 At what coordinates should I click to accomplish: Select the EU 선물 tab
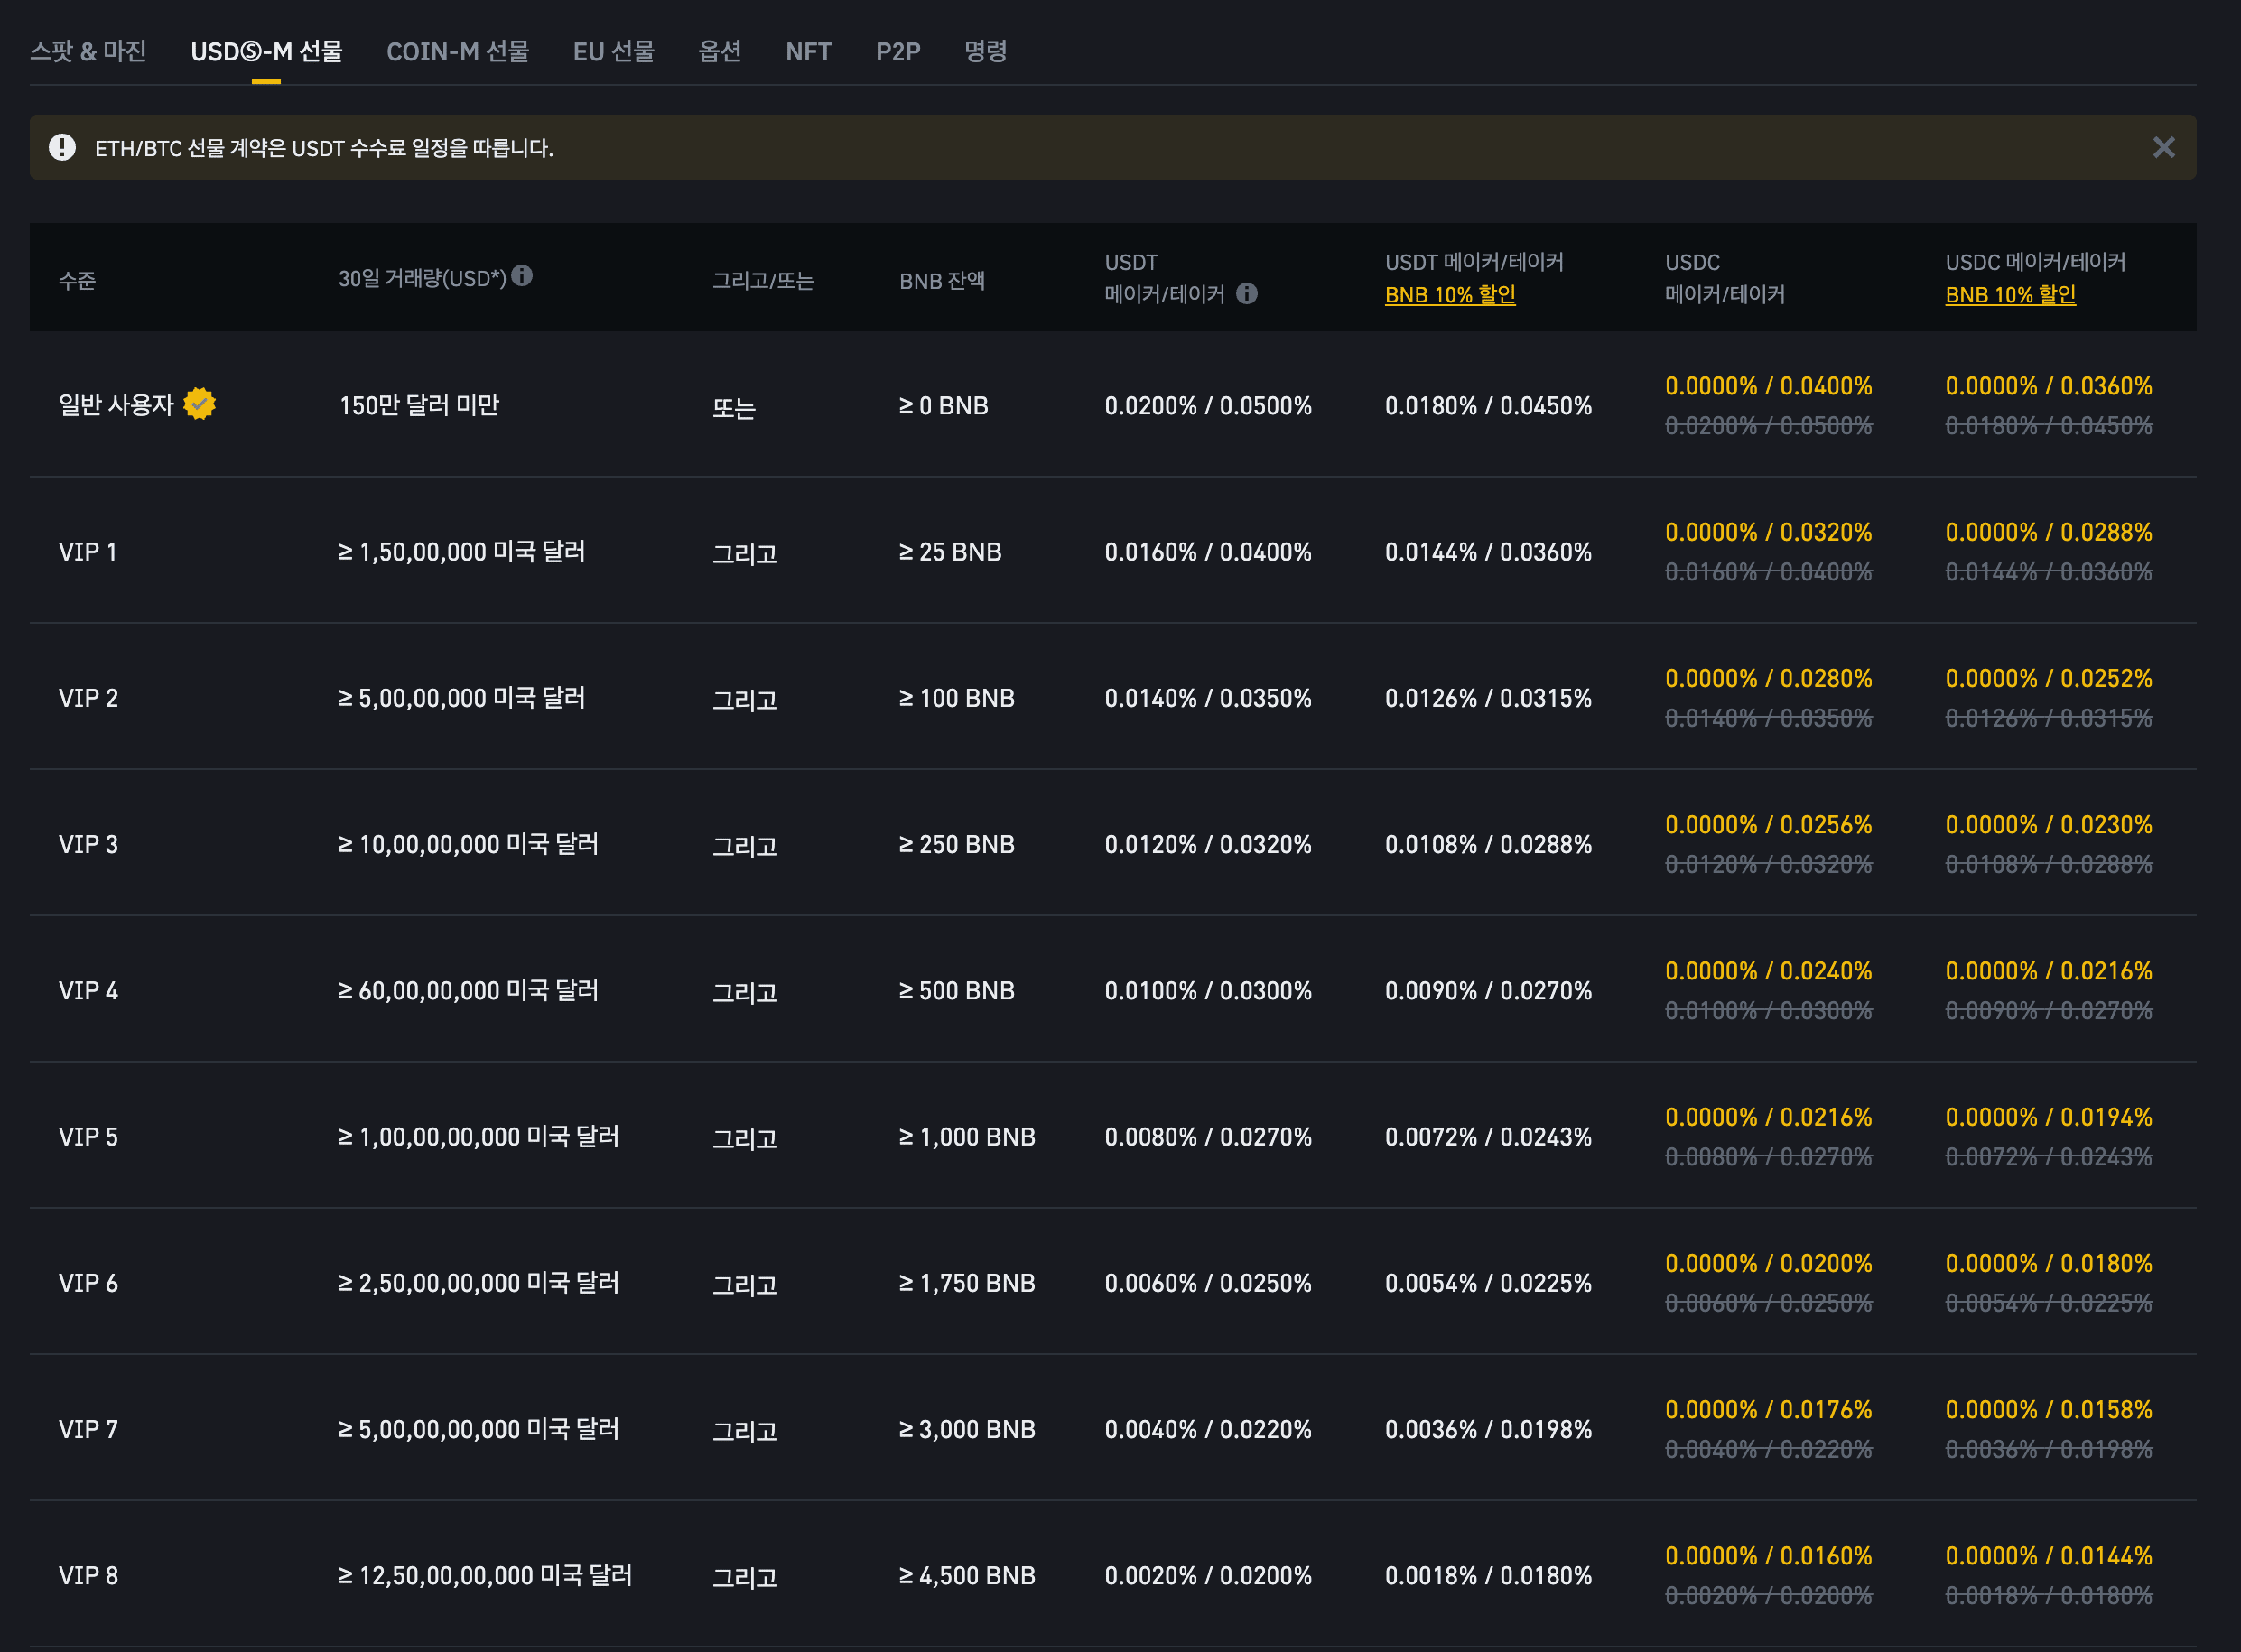613,51
